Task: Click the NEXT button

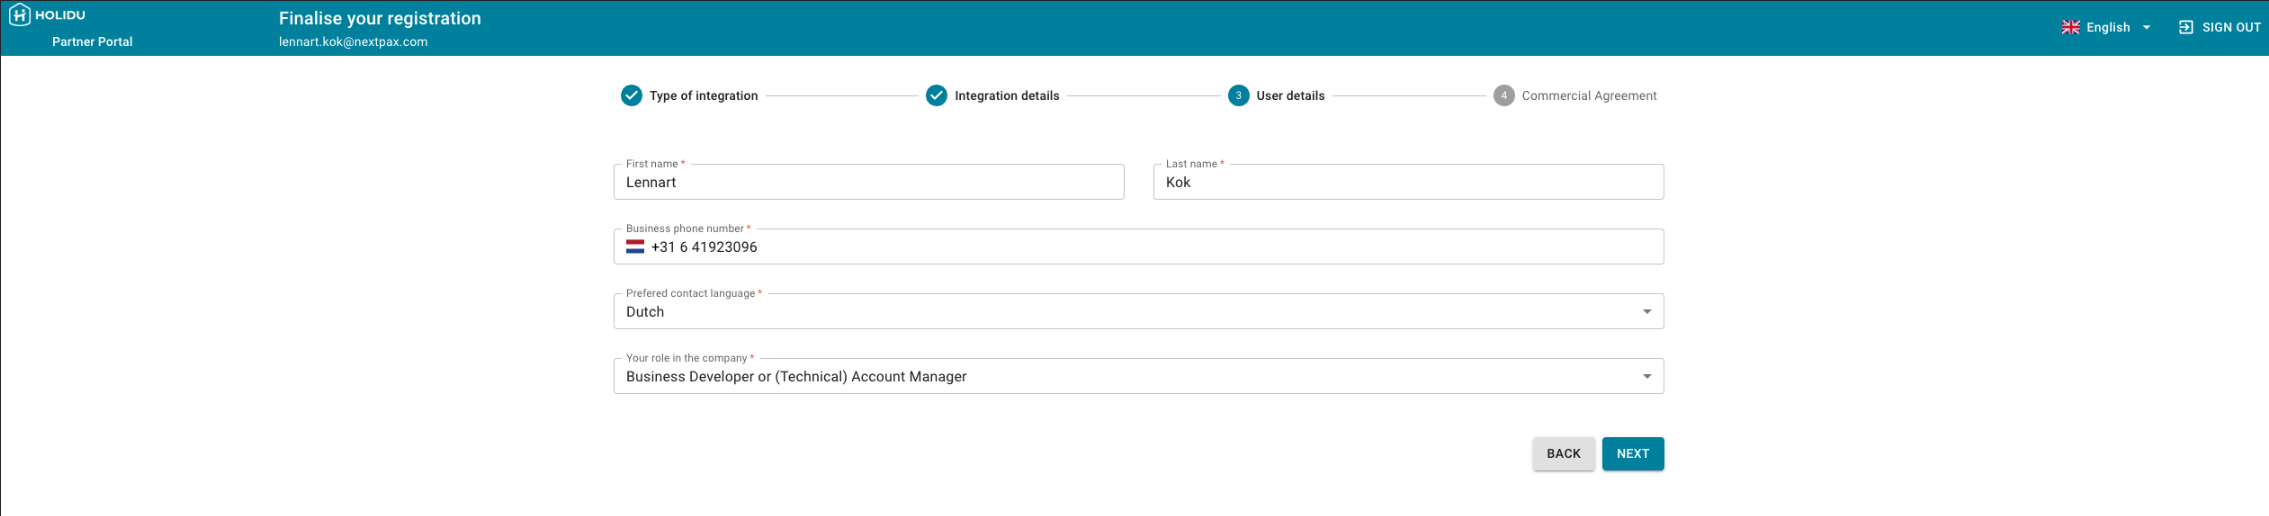Action: (x=1633, y=453)
